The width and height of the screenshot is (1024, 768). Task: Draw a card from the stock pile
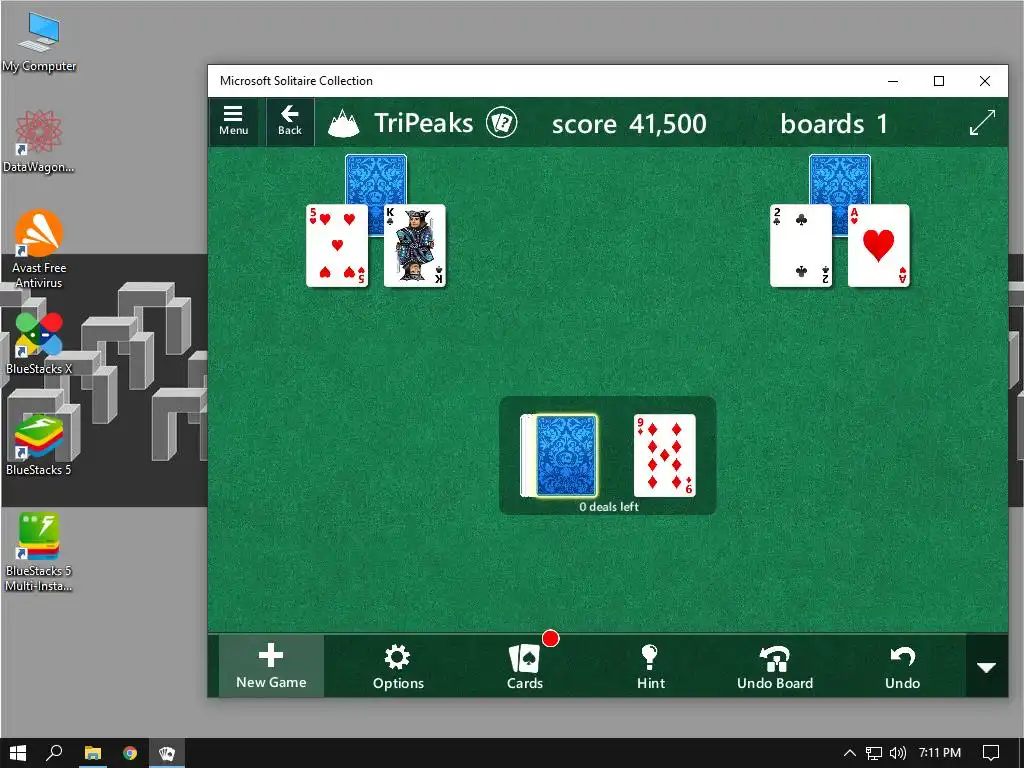[x=566, y=455]
